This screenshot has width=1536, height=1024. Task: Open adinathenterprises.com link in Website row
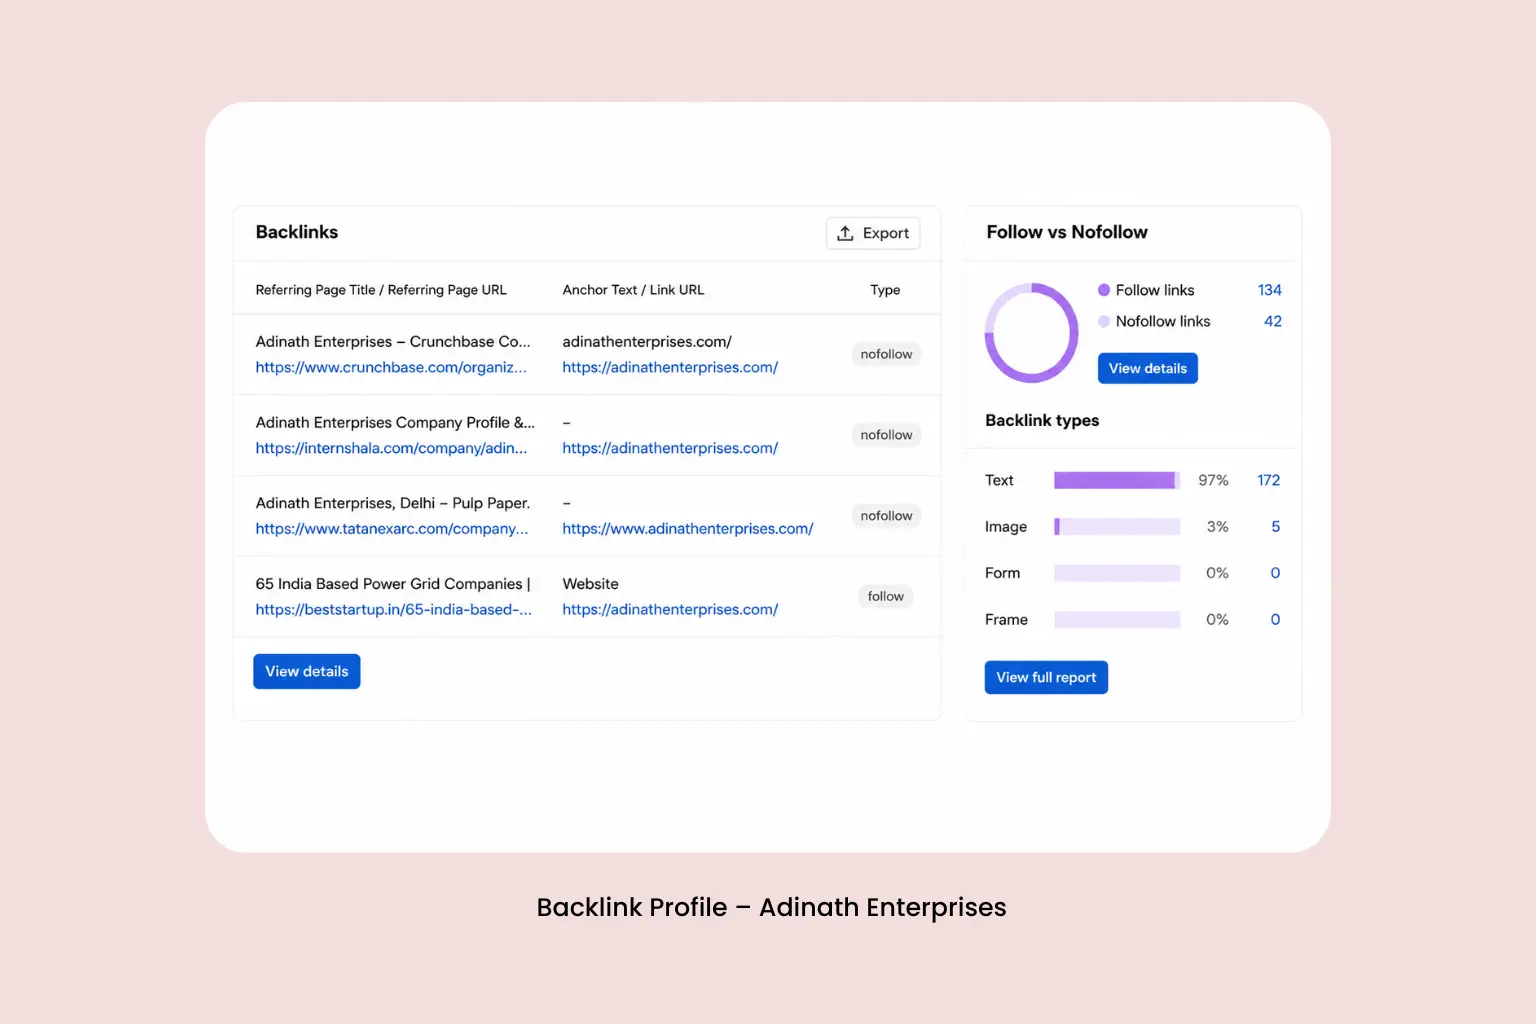pyautogui.click(x=670, y=609)
